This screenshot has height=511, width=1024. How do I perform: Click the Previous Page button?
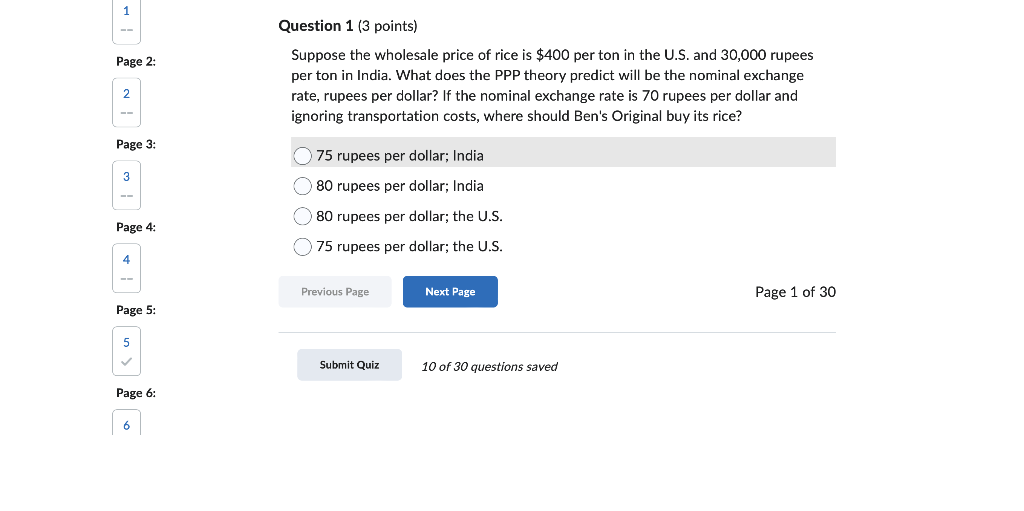(x=335, y=292)
